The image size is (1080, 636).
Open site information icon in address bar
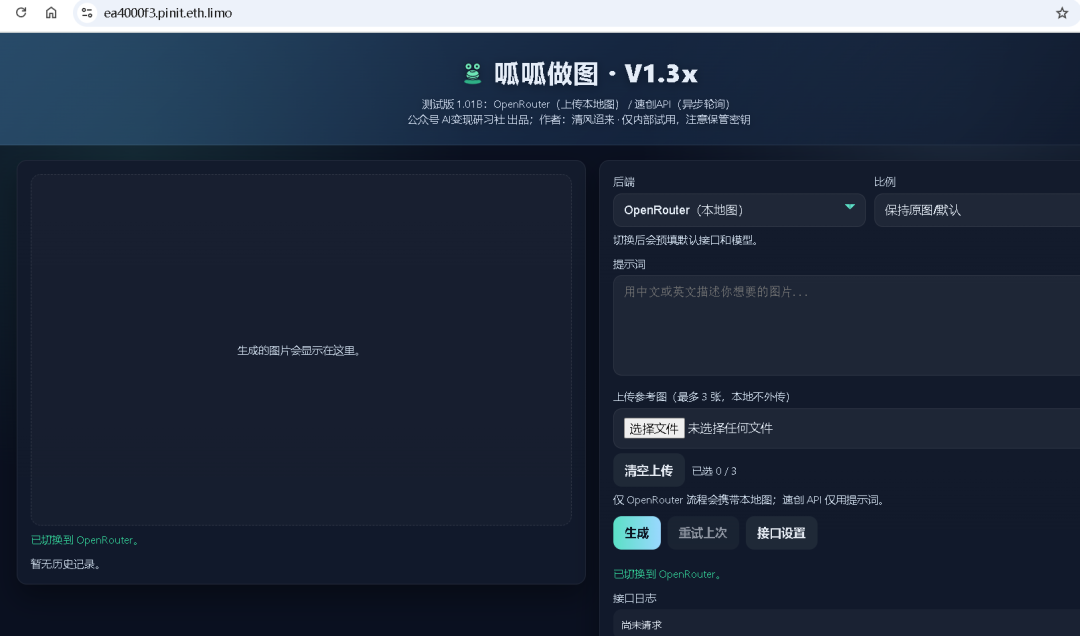pyautogui.click(x=87, y=12)
